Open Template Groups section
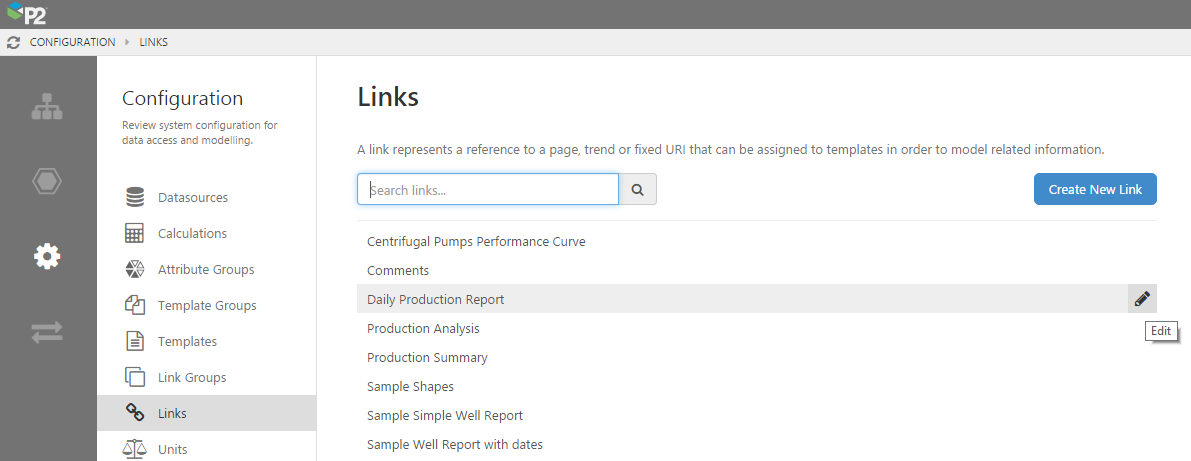1191x461 pixels. (206, 306)
